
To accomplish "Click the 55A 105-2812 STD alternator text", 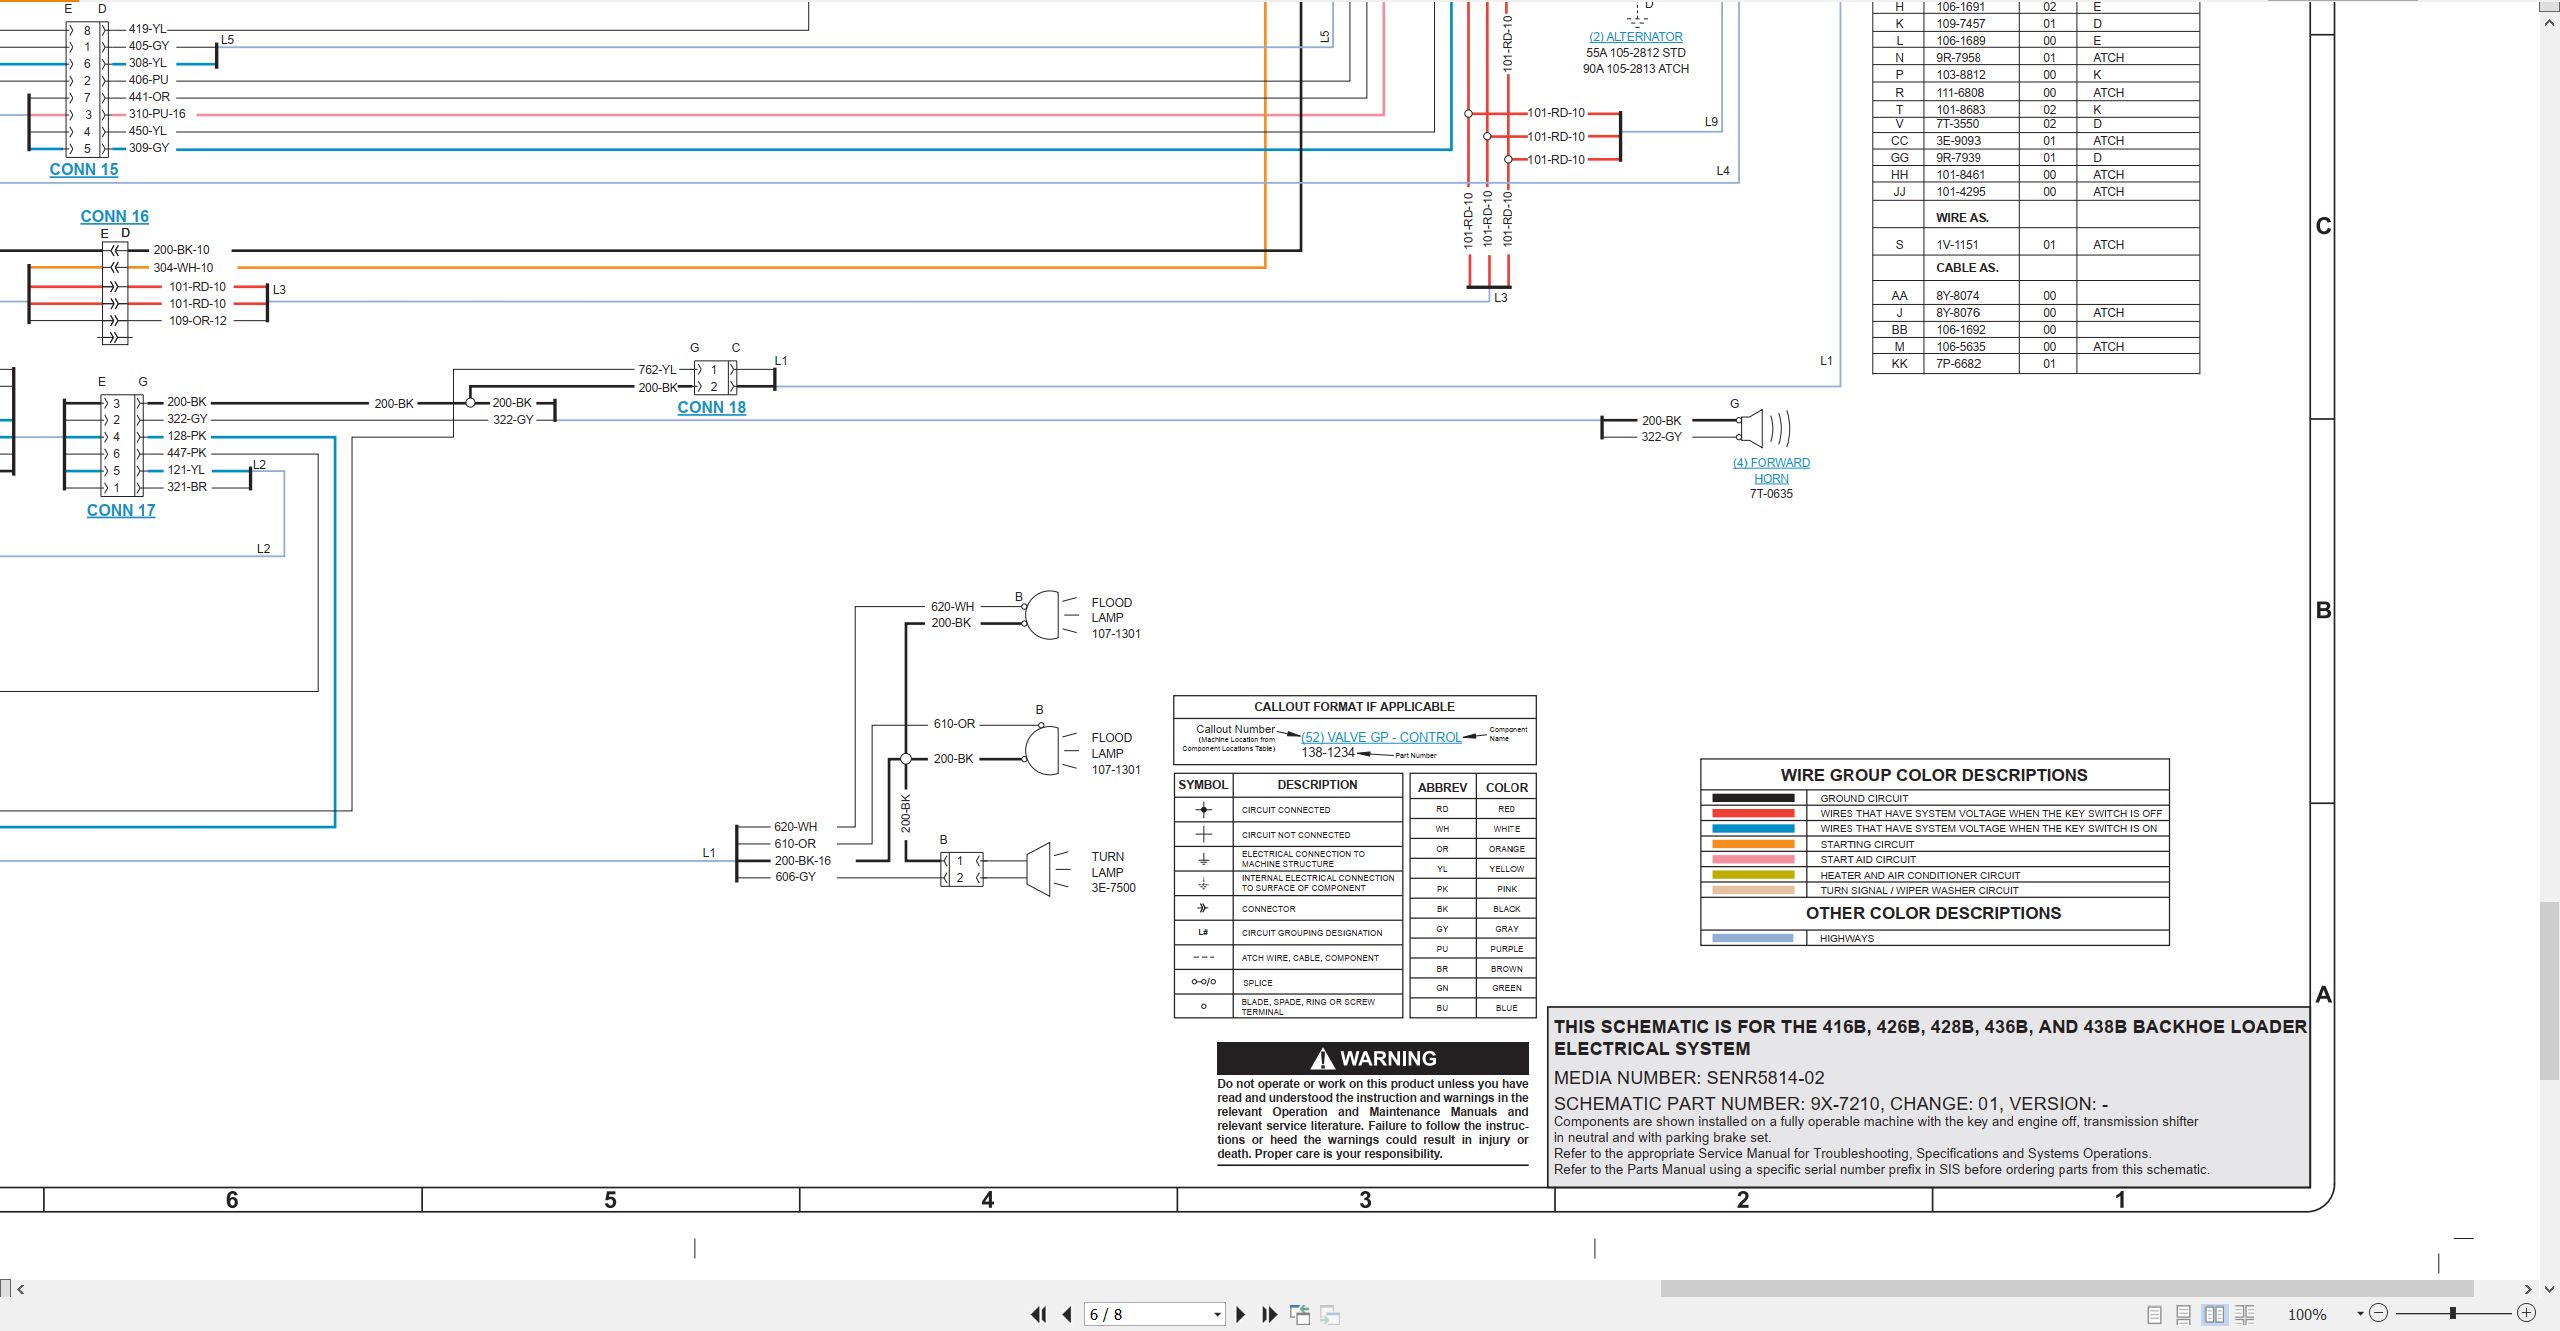I will tap(1636, 53).
